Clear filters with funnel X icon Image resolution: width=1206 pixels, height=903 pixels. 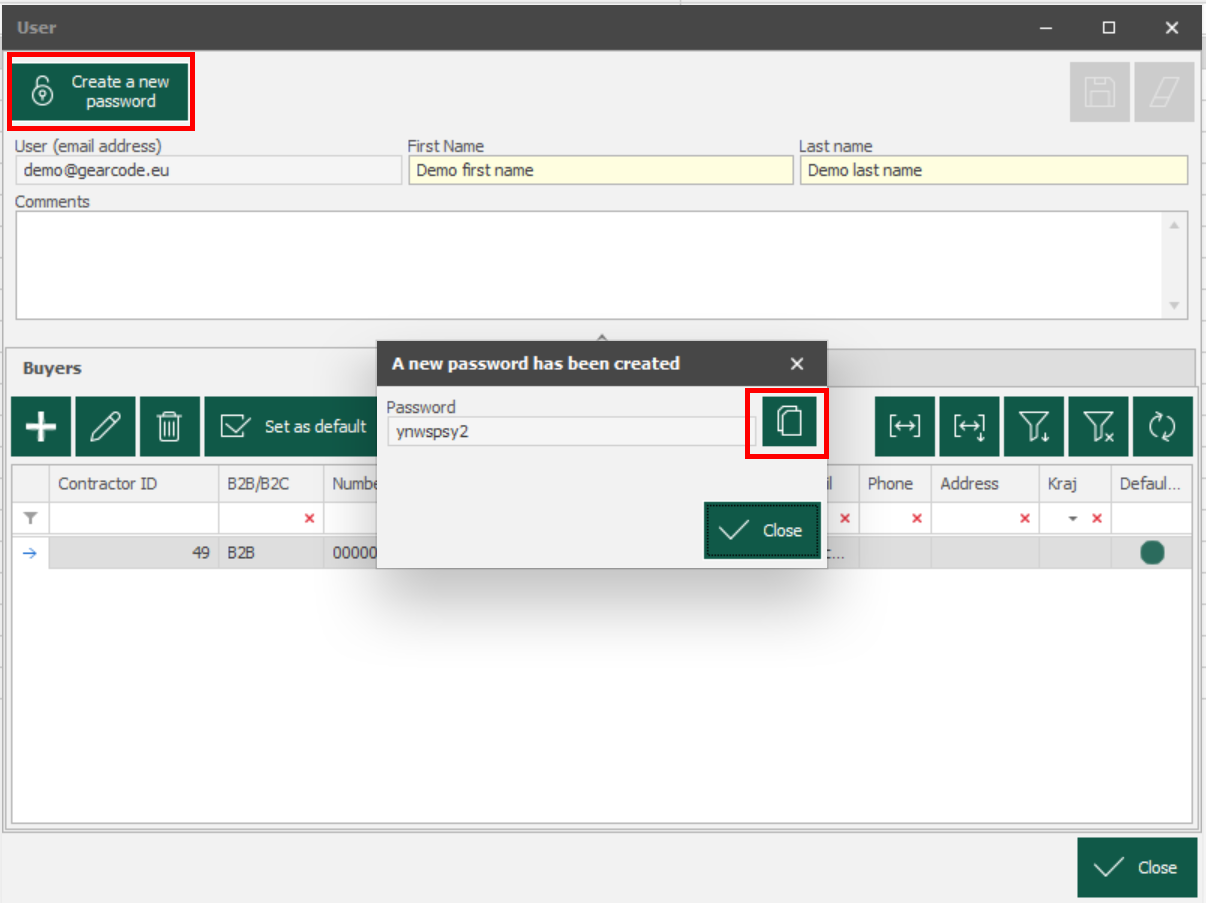click(1097, 427)
